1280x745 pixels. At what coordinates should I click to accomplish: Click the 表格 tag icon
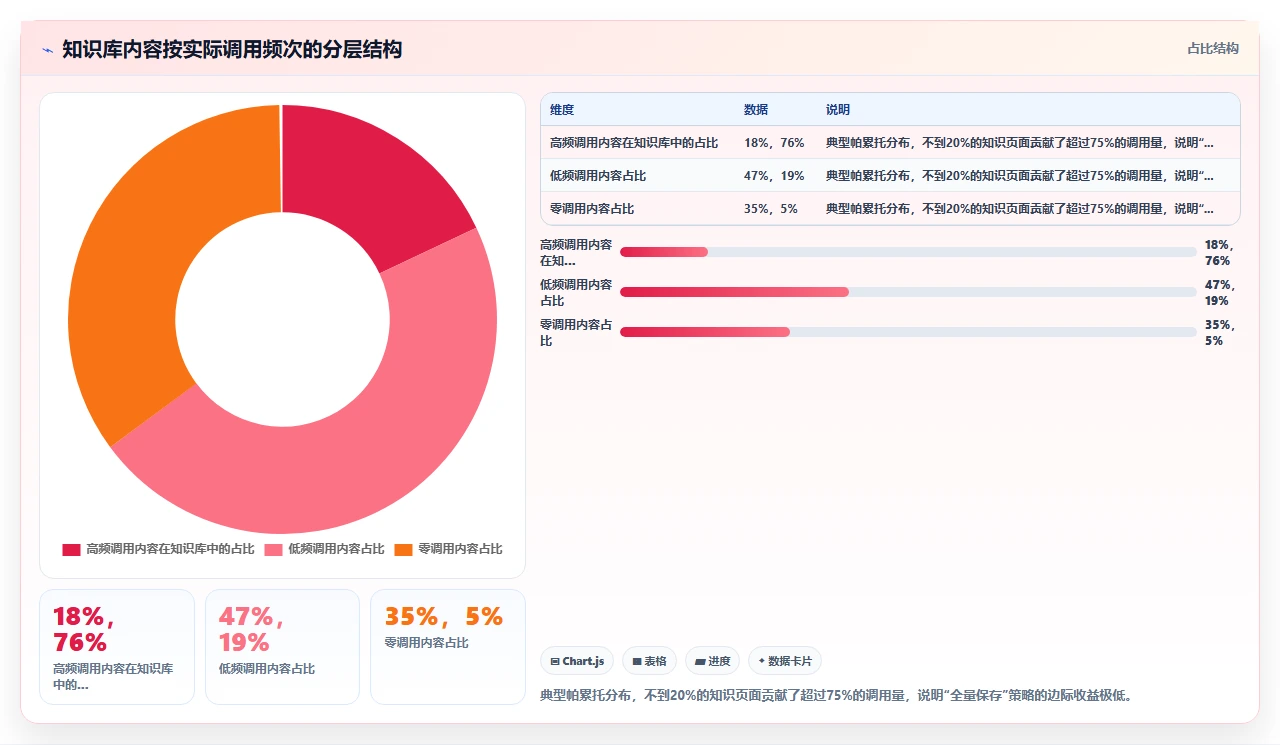coord(637,661)
